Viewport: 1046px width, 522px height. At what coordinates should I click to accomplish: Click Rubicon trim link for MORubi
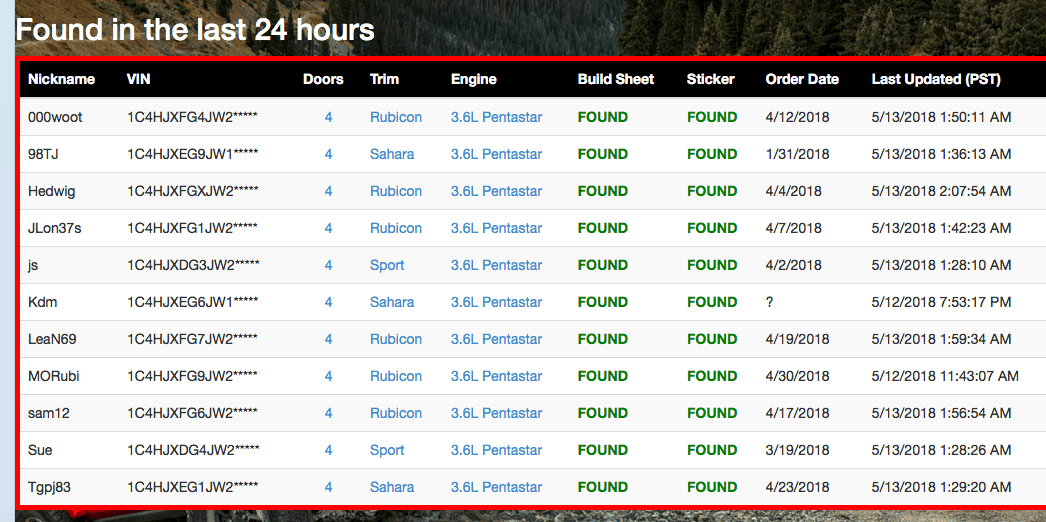396,376
